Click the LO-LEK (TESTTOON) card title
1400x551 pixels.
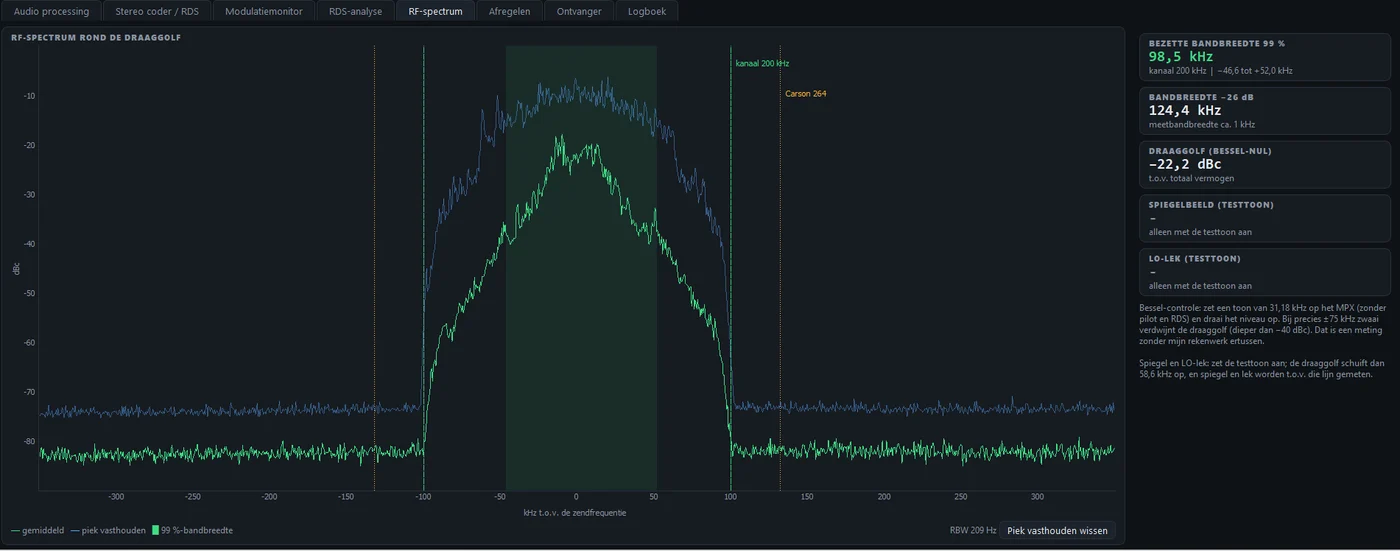[1195, 259]
